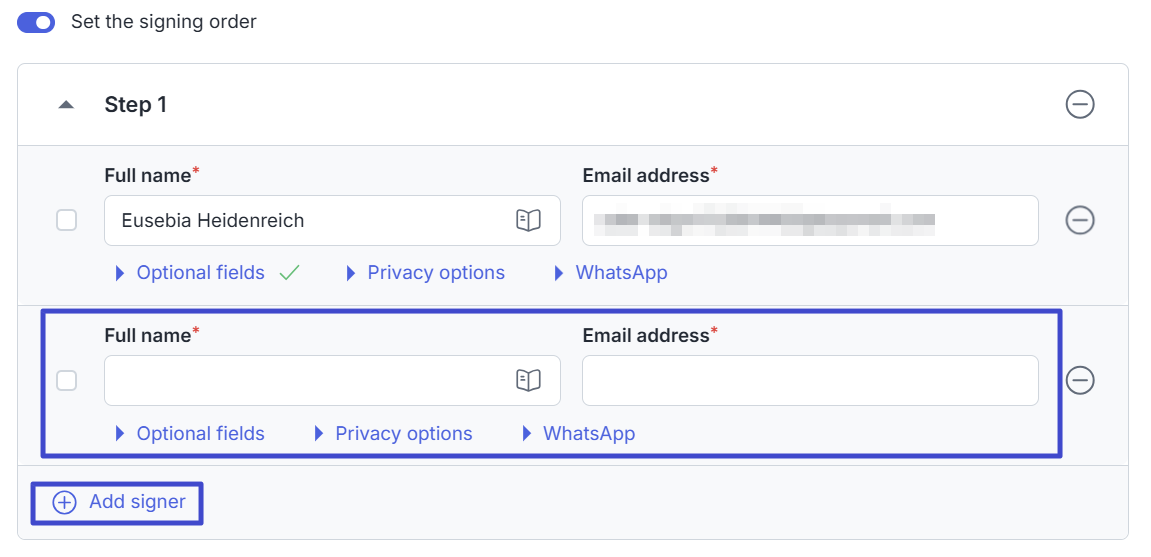Open address book in empty name field
The width and height of the screenshot is (1151, 557).
click(528, 380)
